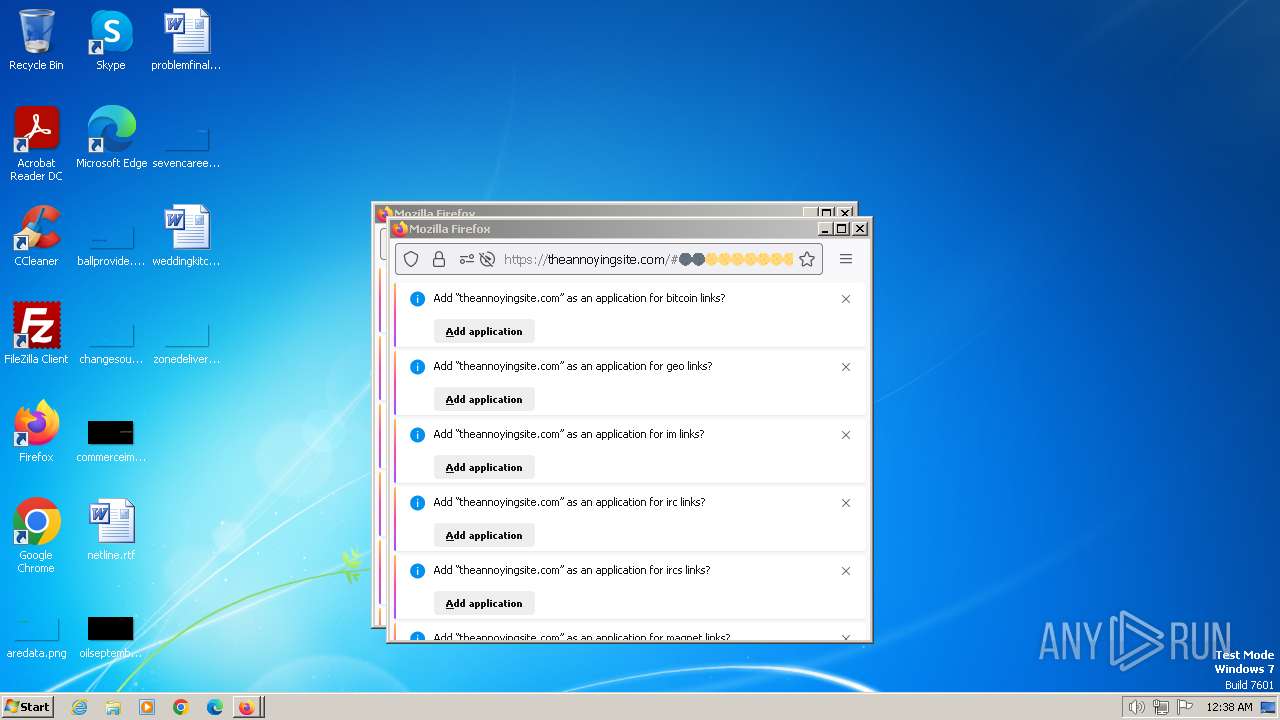This screenshot has width=1280, height=720.
Task: Close the background Mozilla Firefox window
Action: pyautogui.click(x=845, y=212)
